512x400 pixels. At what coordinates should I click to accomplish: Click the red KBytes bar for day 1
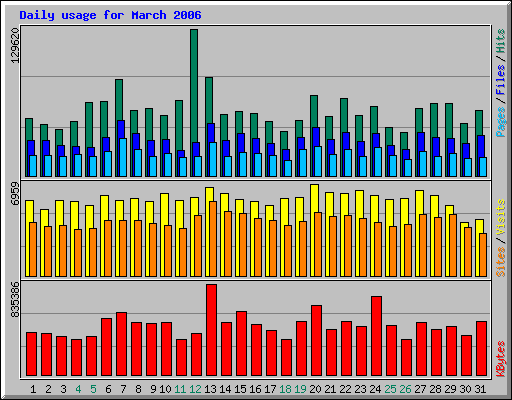(31, 354)
